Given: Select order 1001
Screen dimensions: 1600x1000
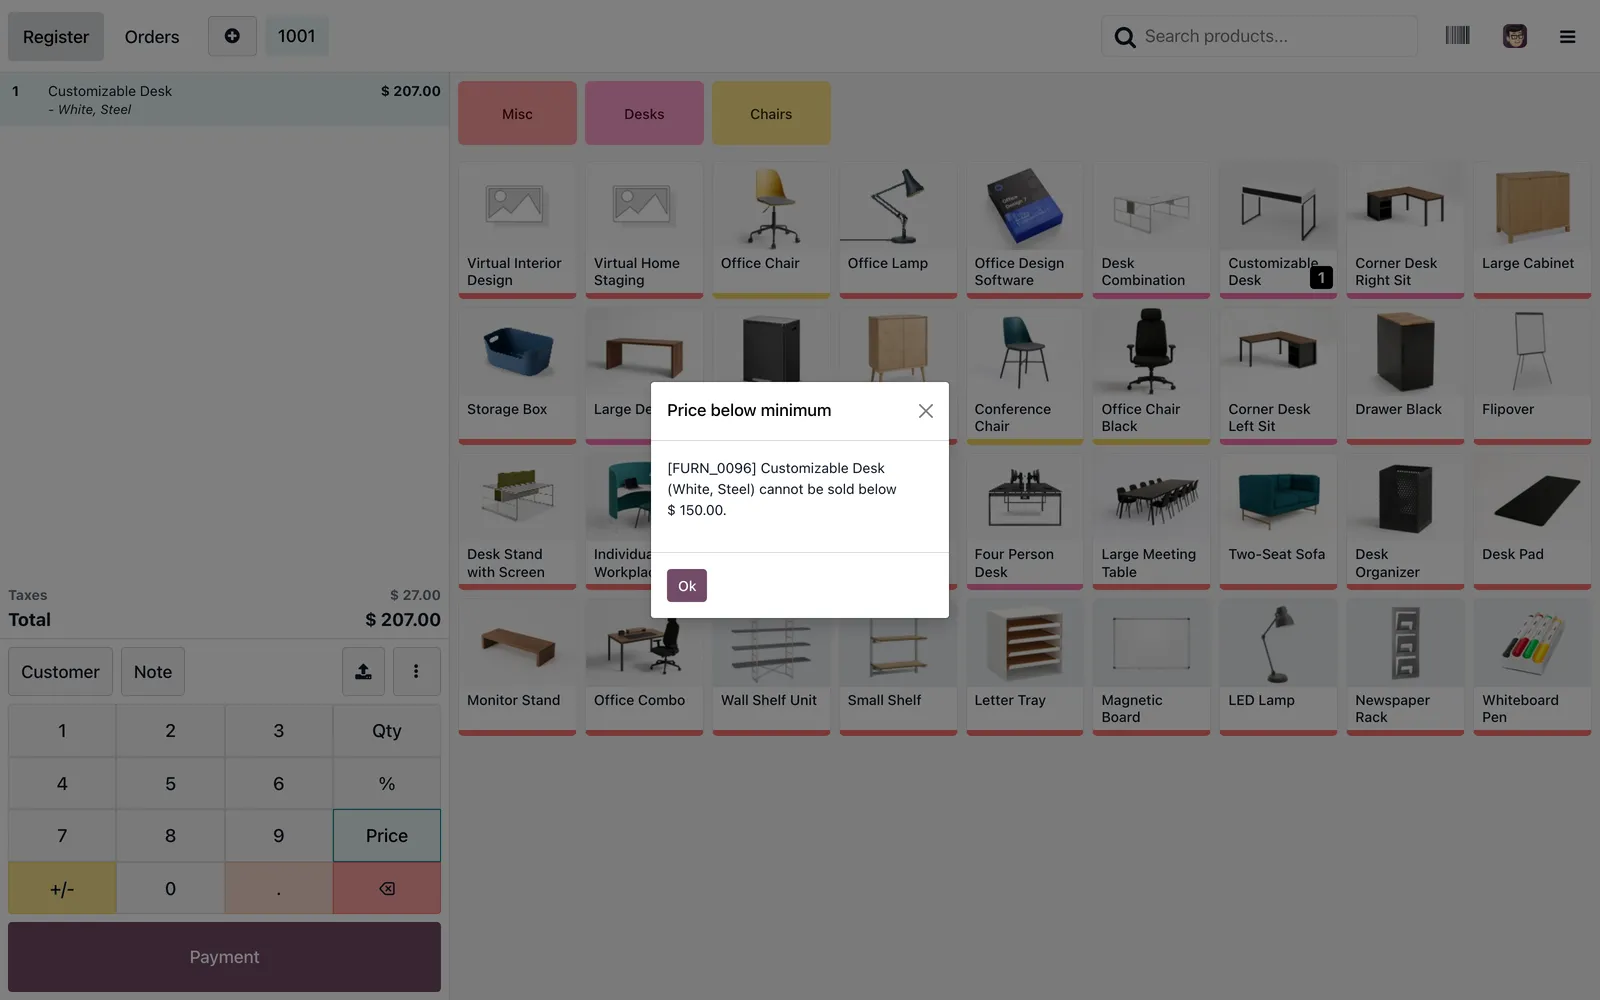Looking at the screenshot, I should [x=297, y=36].
